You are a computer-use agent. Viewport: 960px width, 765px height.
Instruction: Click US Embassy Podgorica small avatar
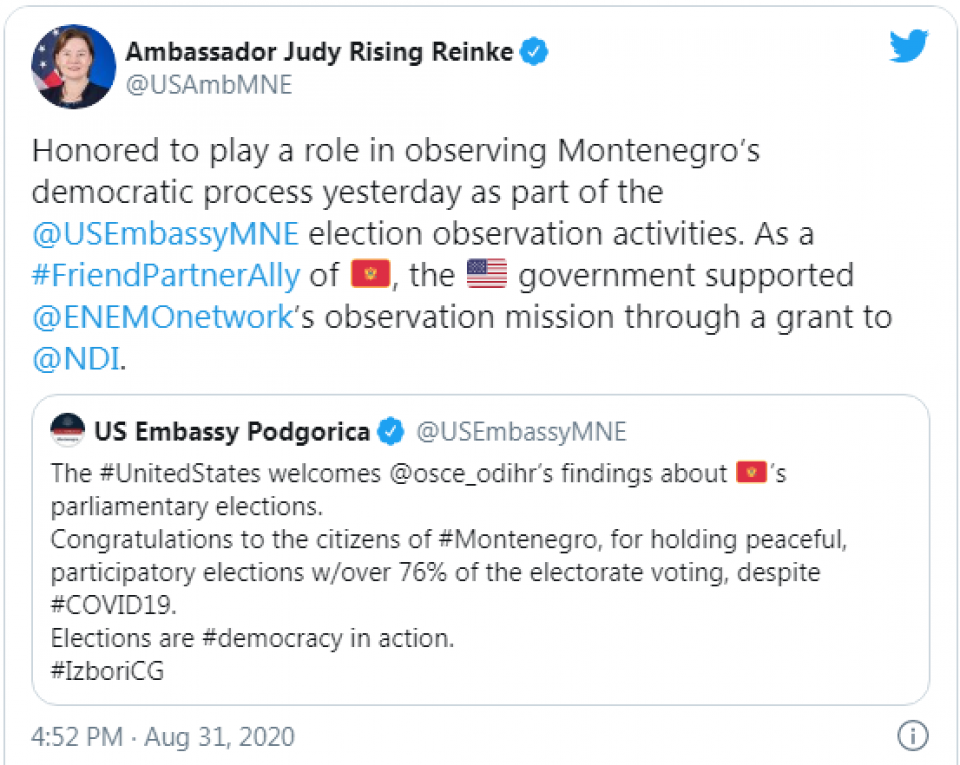click(68, 431)
